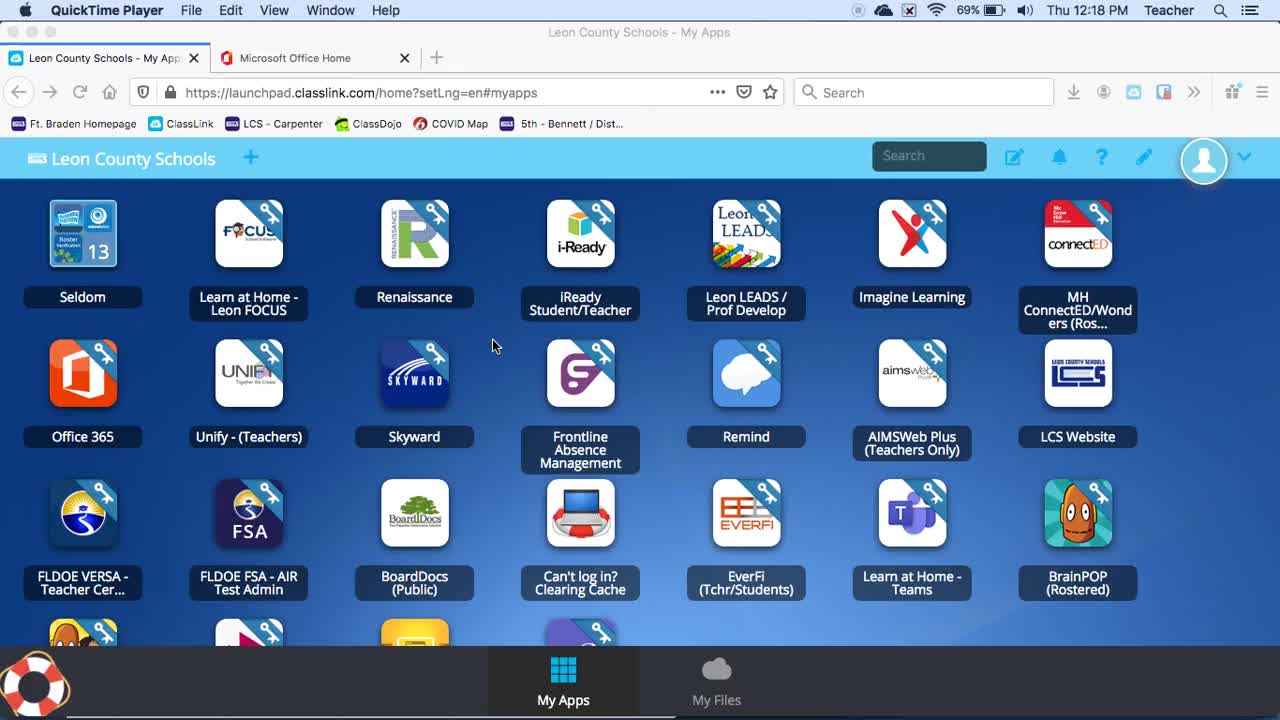Reload the page with the refresh button
1280x720 pixels.
[80, 92]
